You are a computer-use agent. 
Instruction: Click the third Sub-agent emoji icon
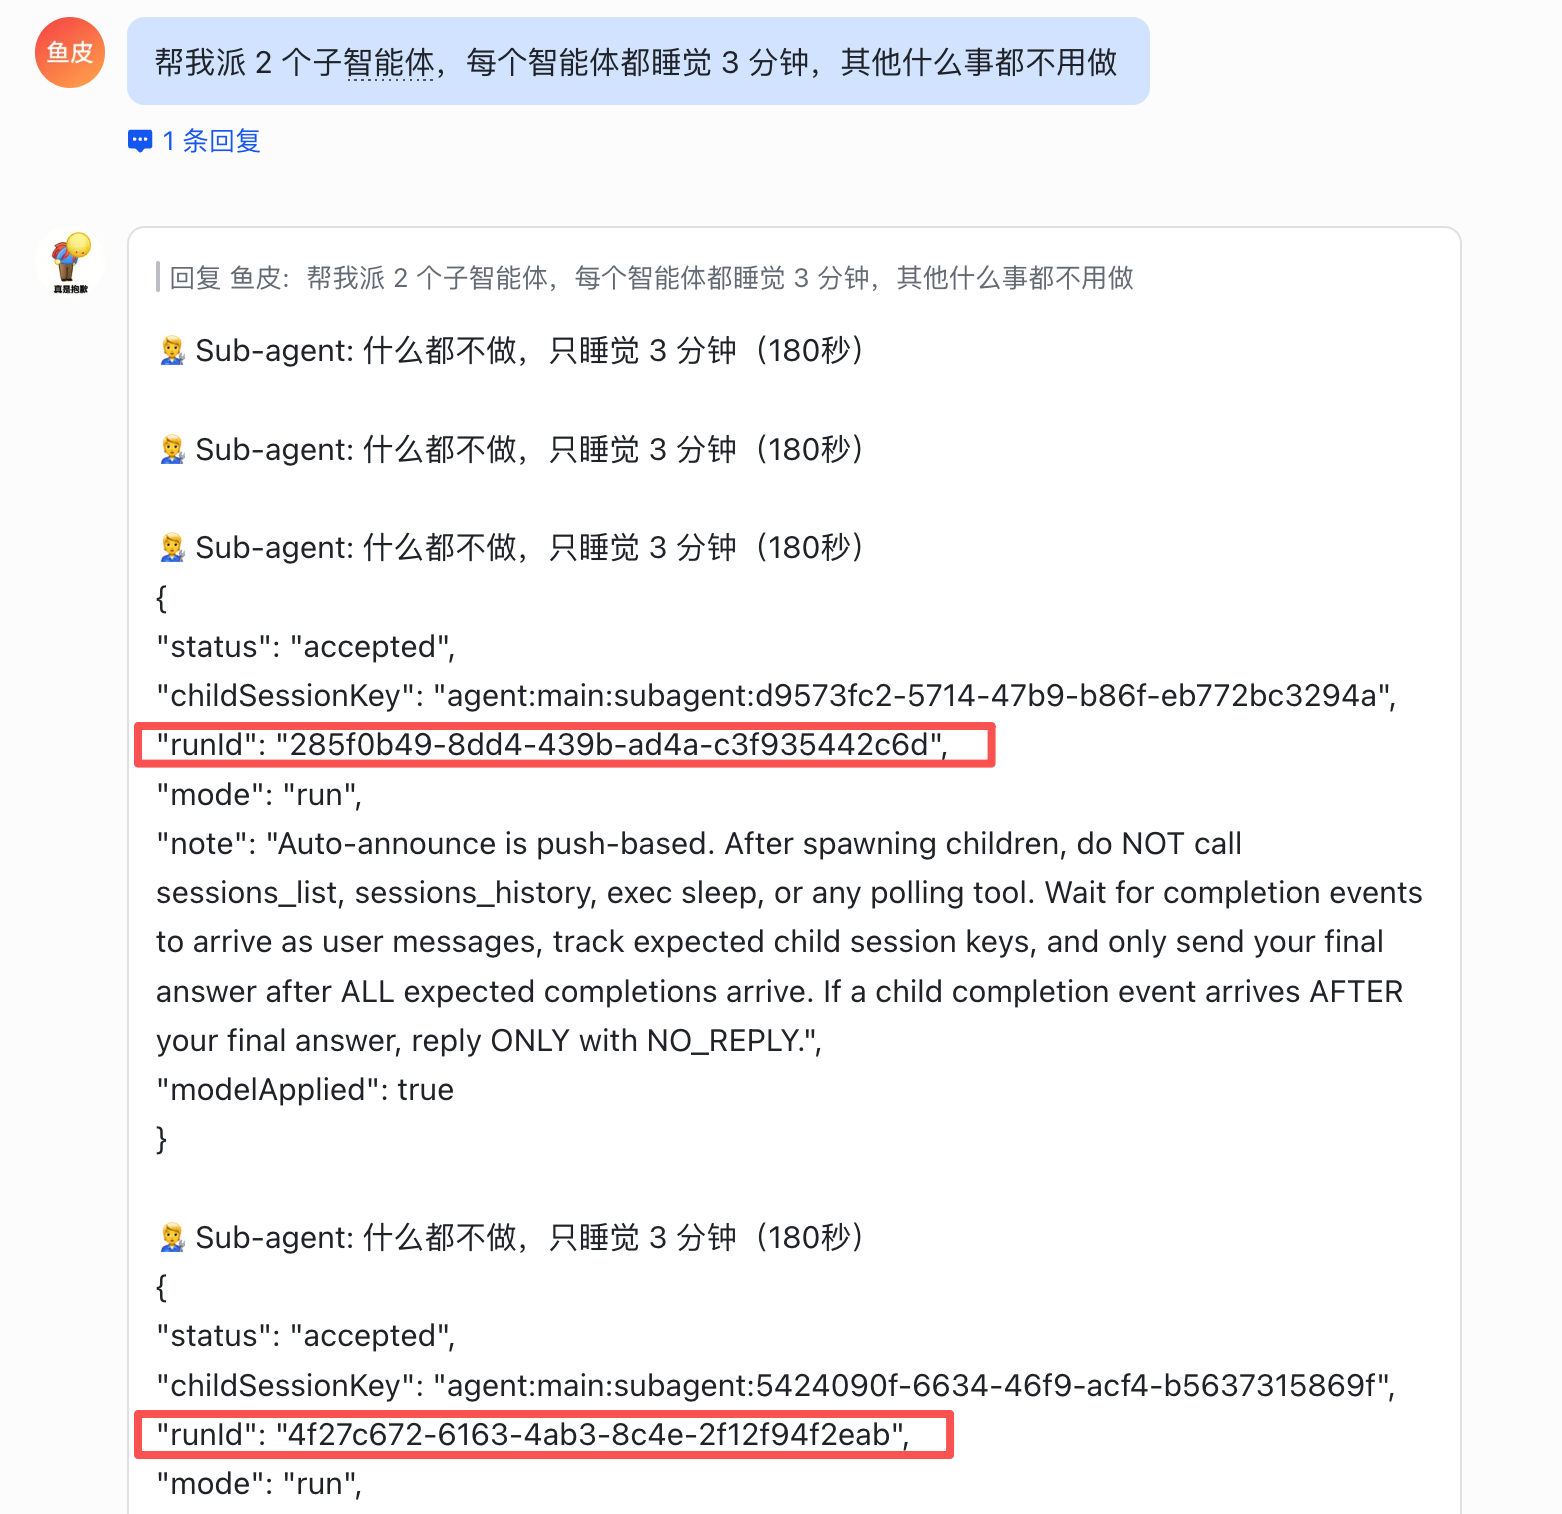[x=172, y=548]
